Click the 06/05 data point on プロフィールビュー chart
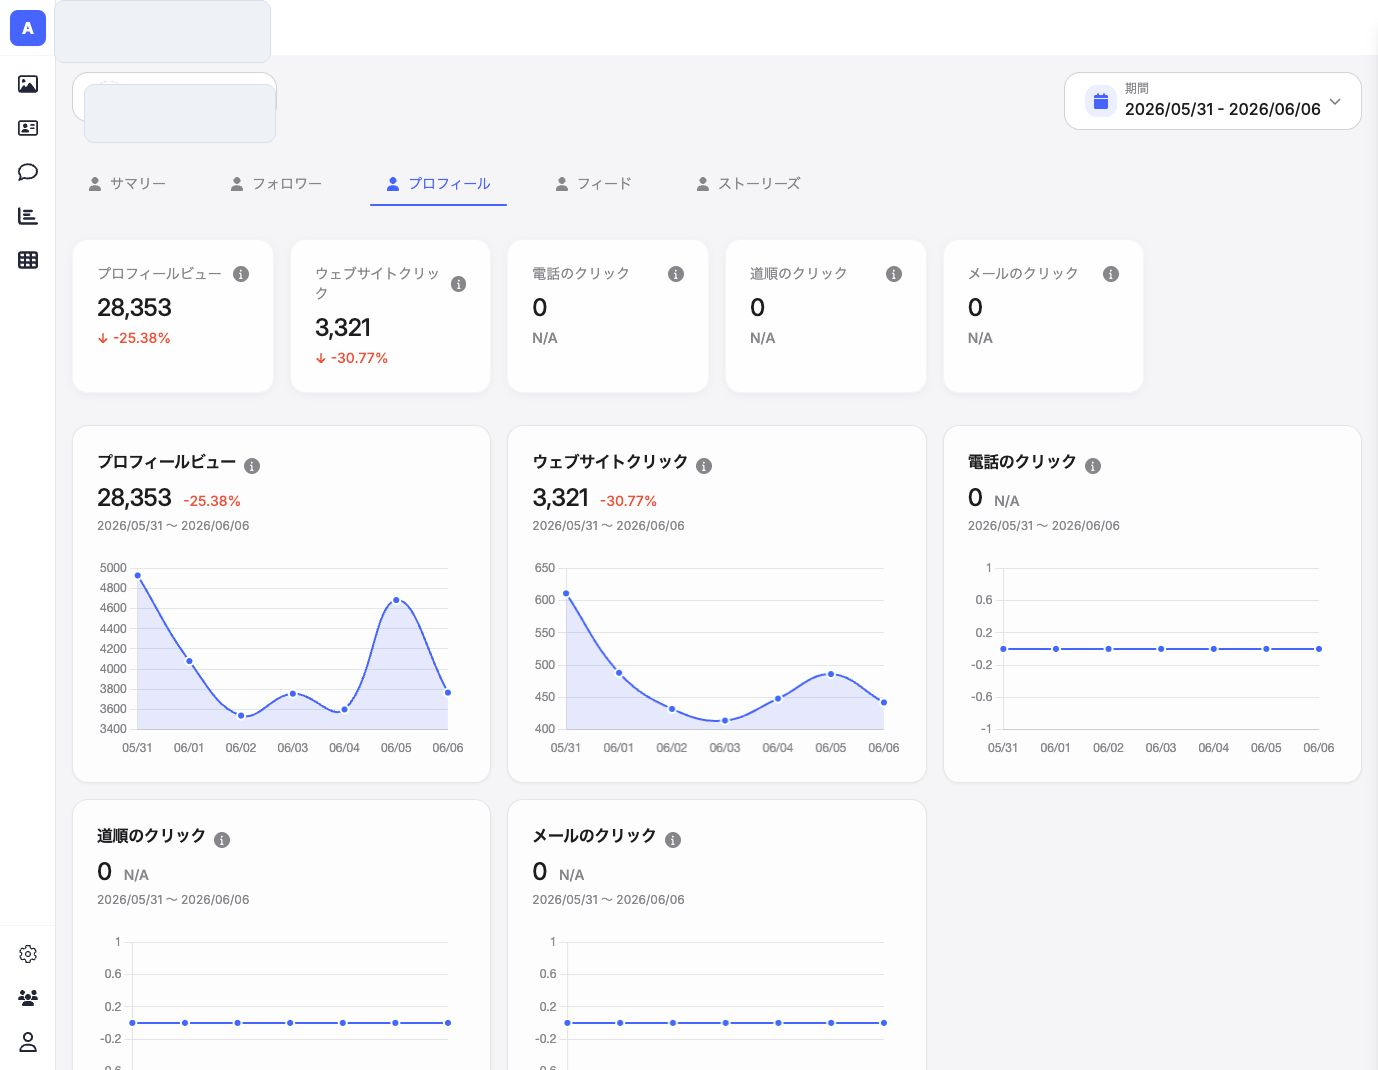1378x1070 pixels. pos(396,600)
